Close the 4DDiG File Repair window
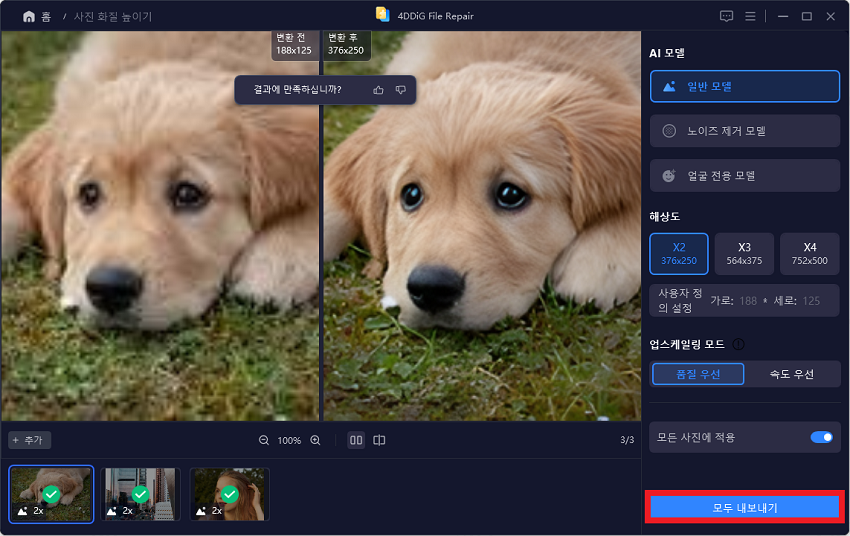This screenshot has height=536, width=850. click(x=830, y=16)
